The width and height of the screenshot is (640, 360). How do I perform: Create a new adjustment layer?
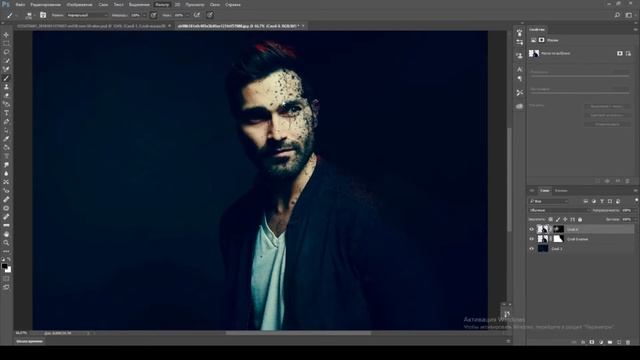(601, 342)
